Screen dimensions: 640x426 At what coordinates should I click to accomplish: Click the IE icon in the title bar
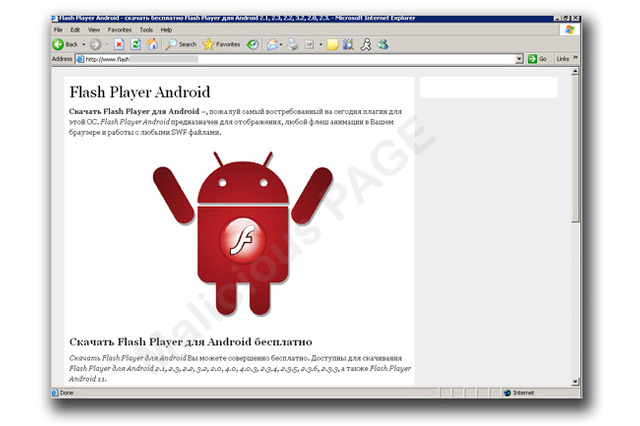54,18
